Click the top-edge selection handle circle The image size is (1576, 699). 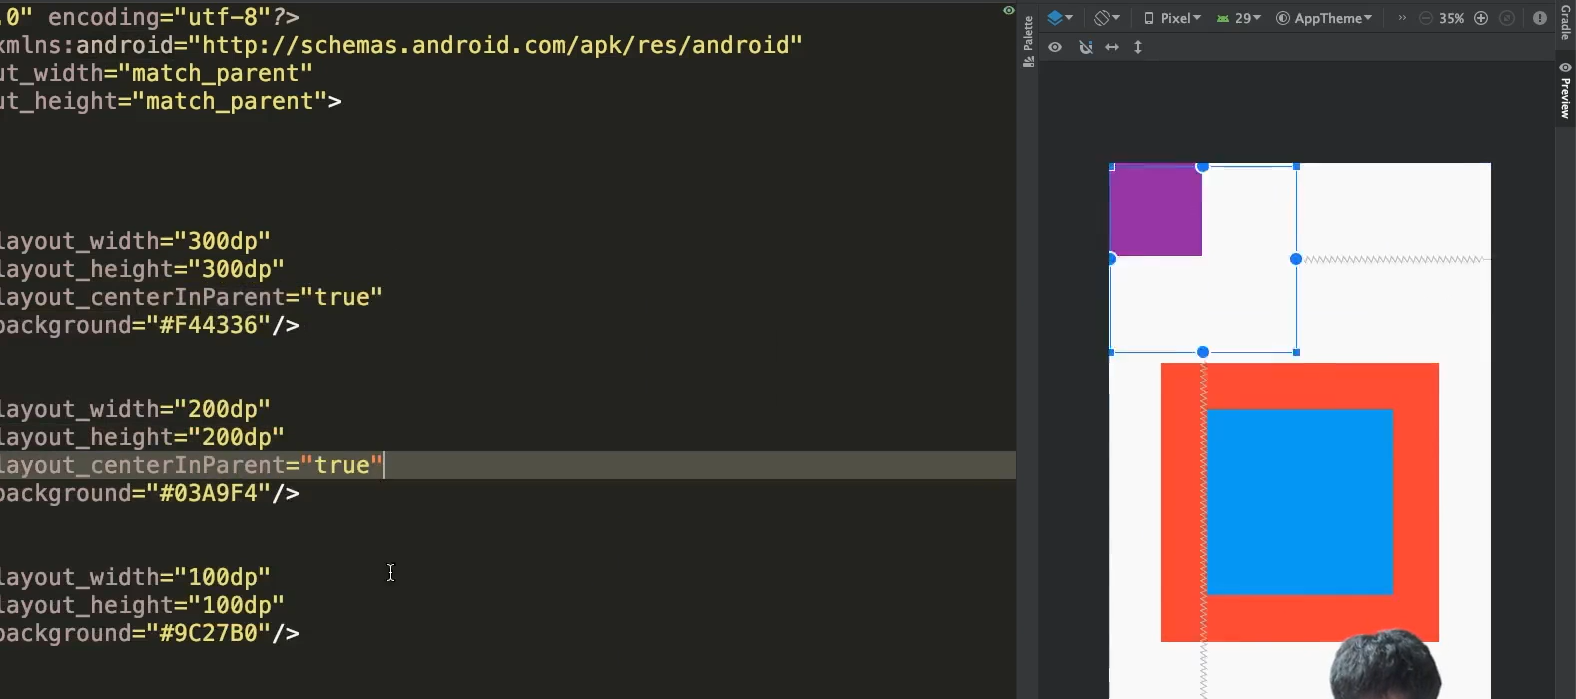tap(1203, 167)
